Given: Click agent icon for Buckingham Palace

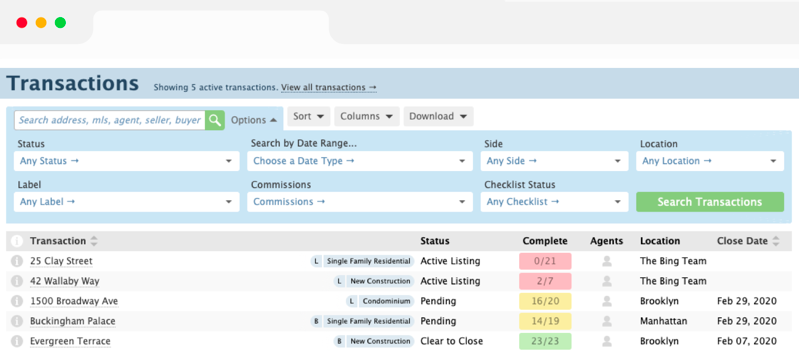Looking at the screenshot, I should click(606, 321).
